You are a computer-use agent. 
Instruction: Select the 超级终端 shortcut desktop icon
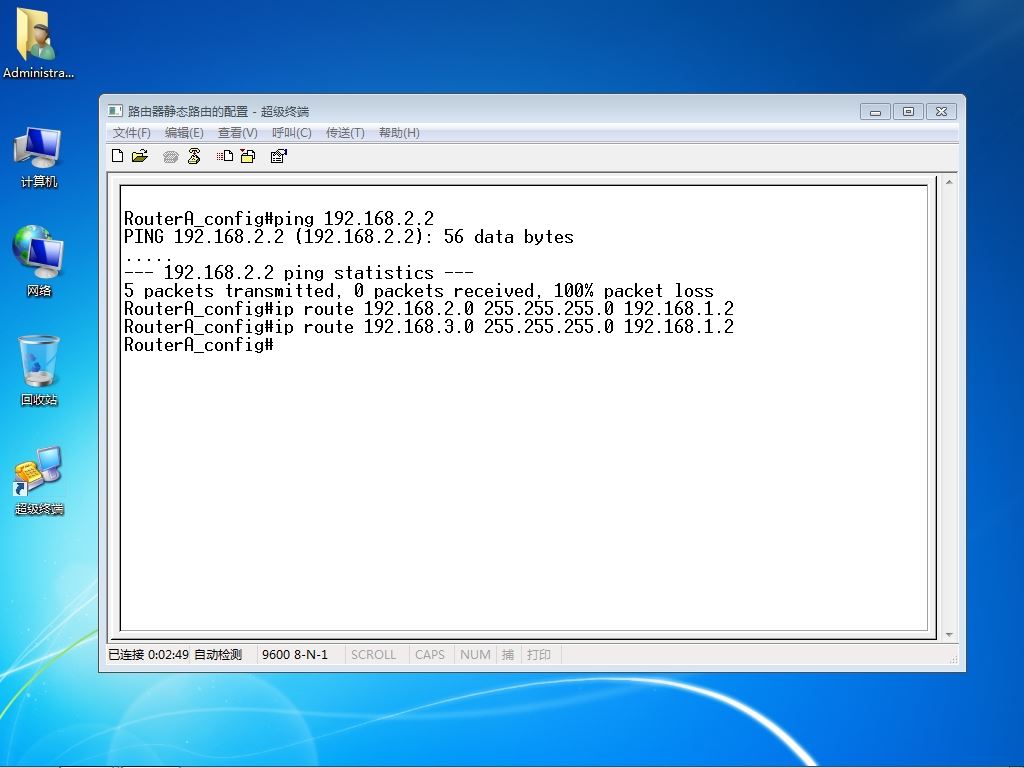[x=39, y=480]
